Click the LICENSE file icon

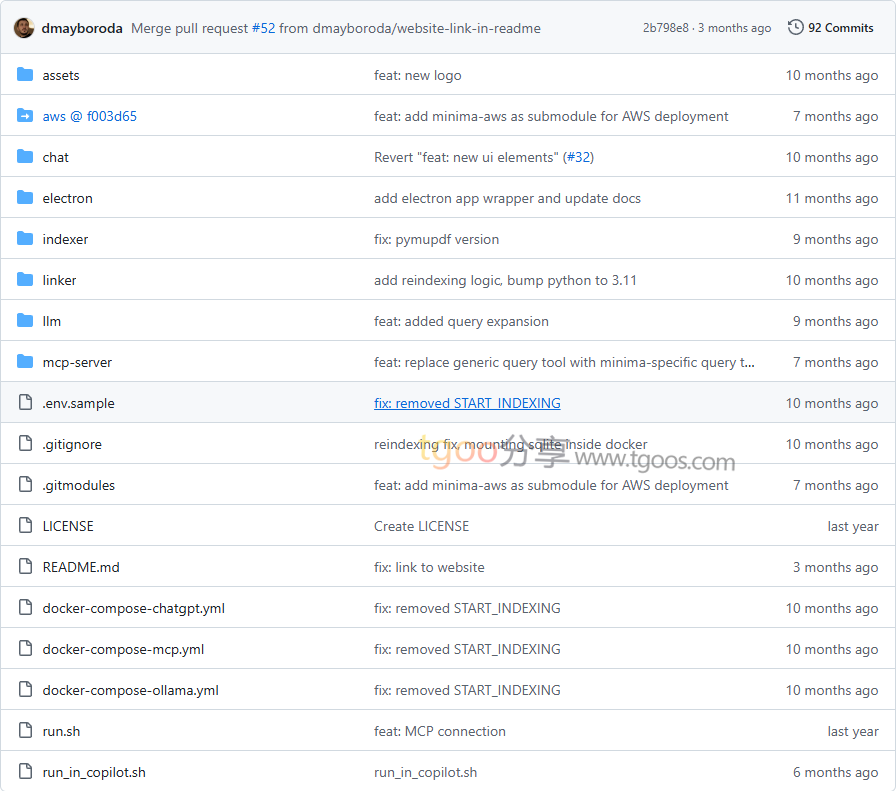pos(25,526)
